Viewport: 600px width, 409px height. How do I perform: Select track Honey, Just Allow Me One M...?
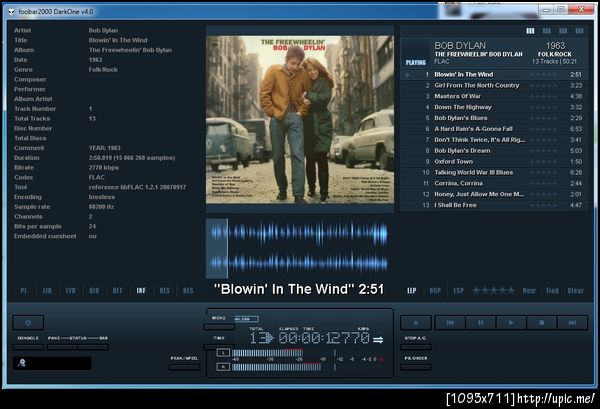click(x=494, y=194)
